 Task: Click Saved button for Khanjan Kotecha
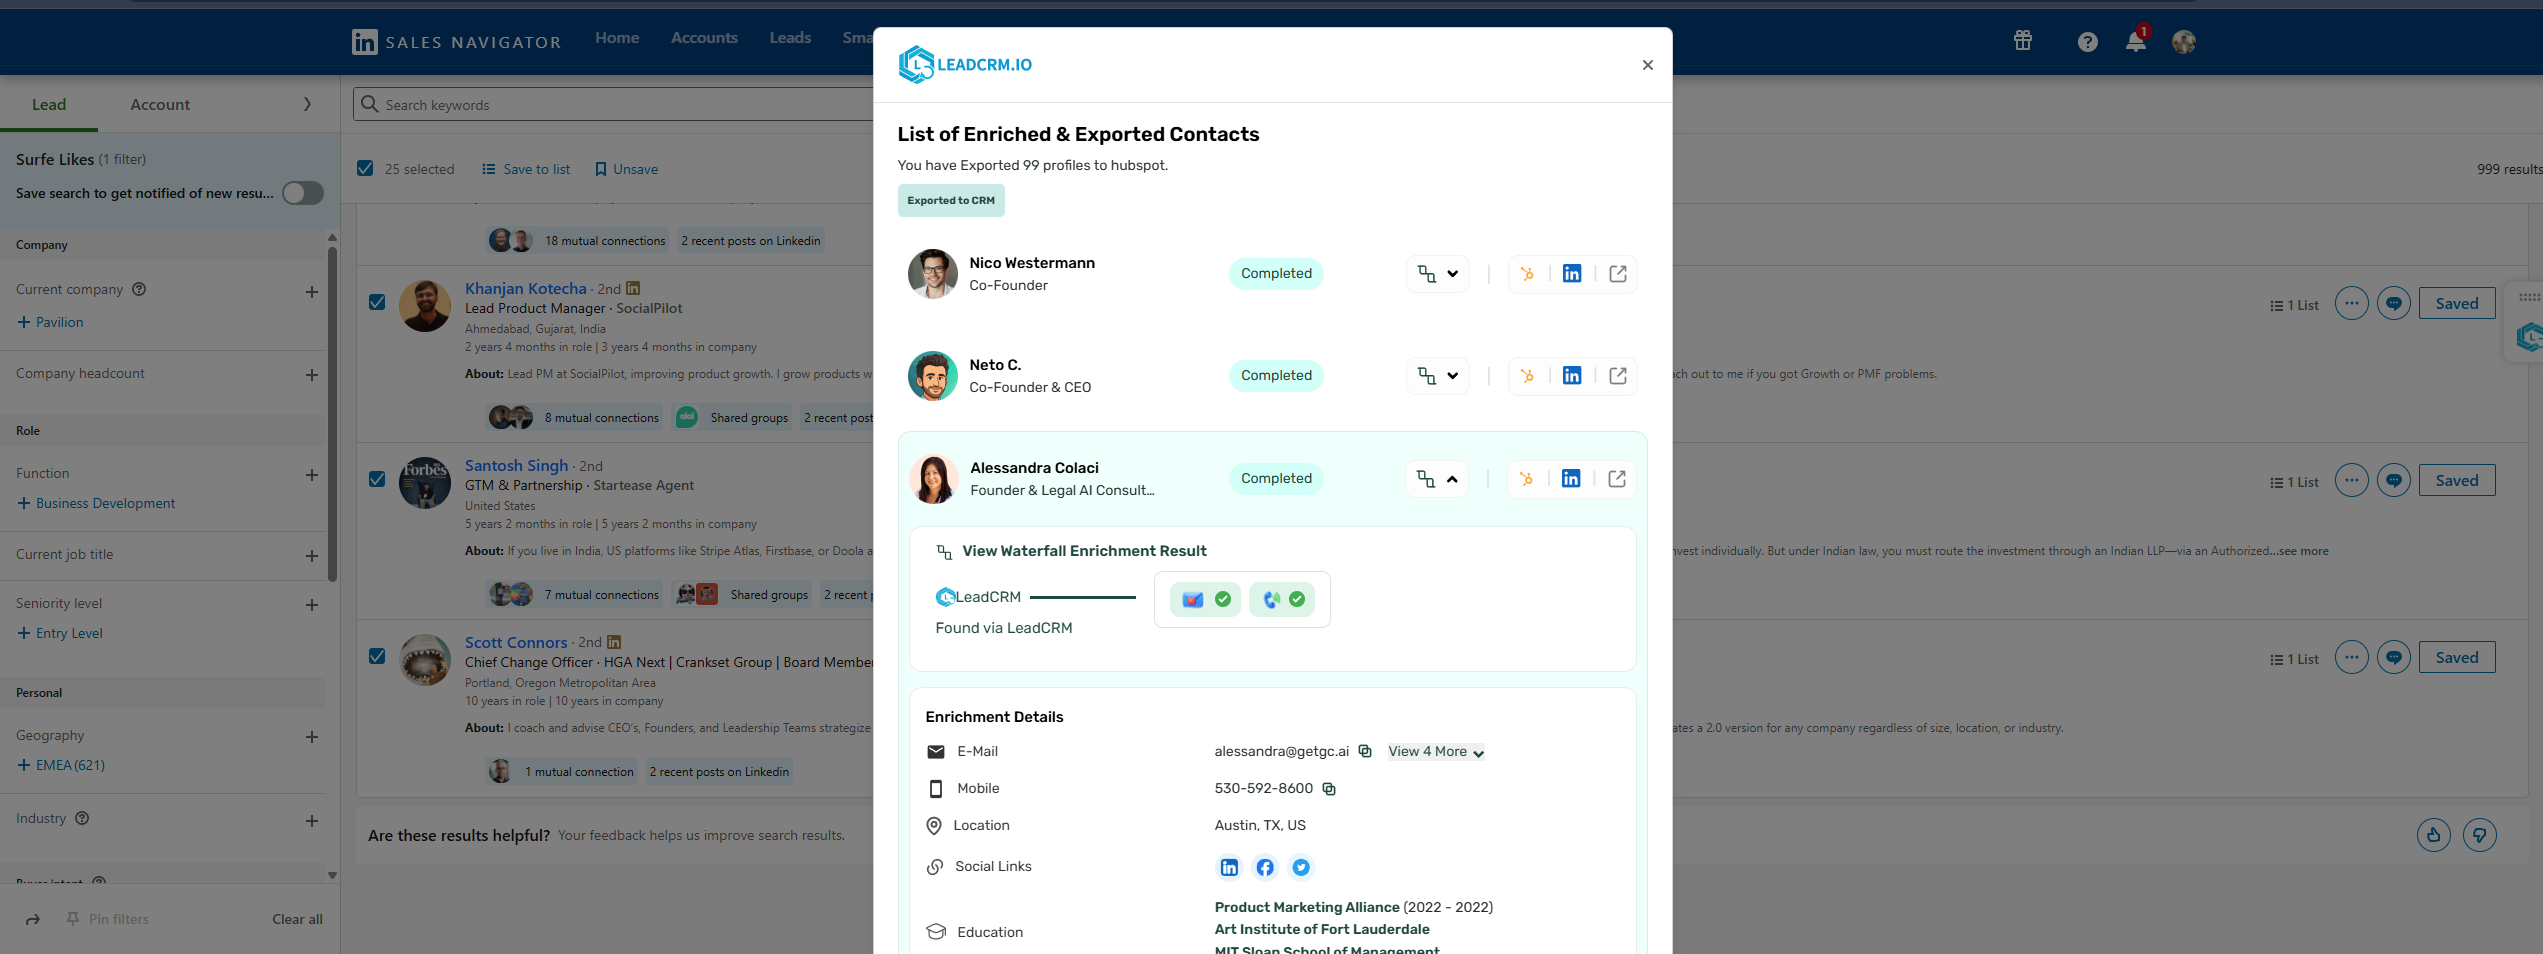click(2457, 303)
